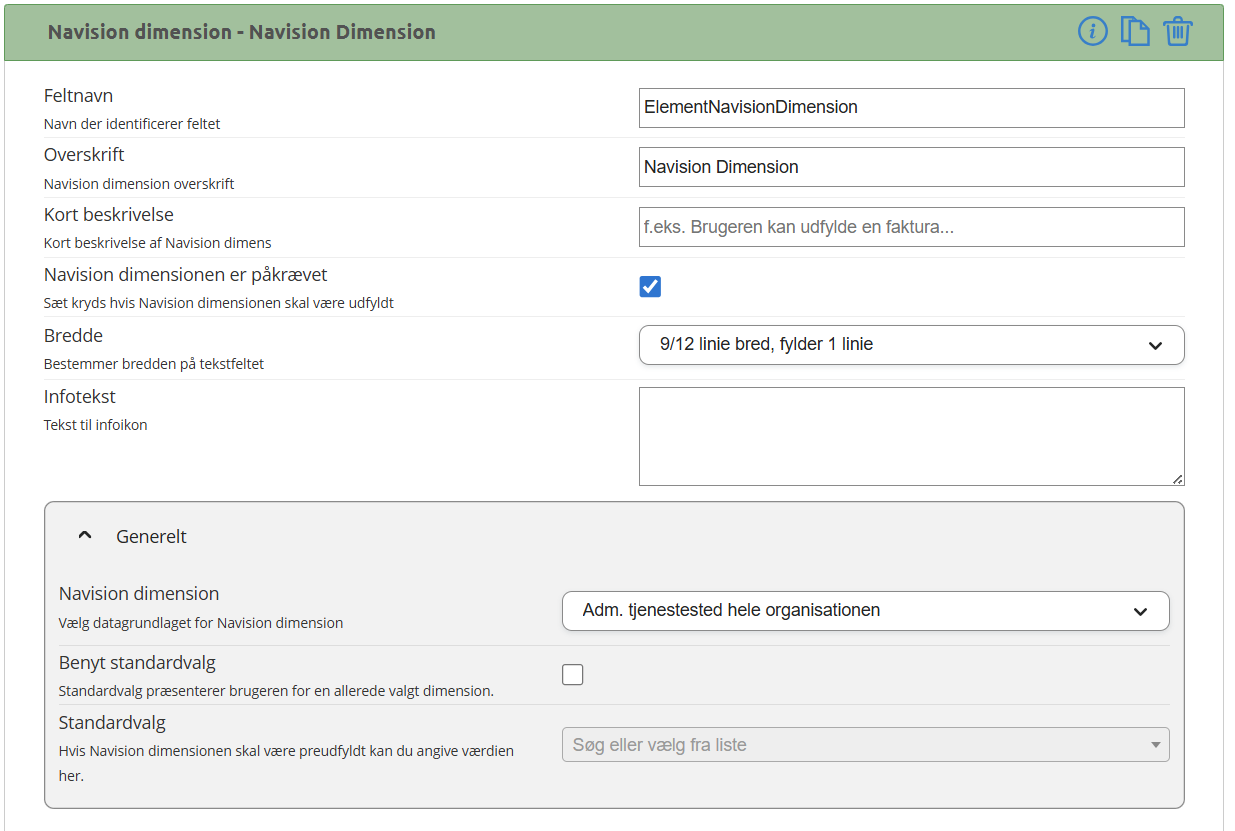Click the Navision dimension header title bar

point(242,32)
